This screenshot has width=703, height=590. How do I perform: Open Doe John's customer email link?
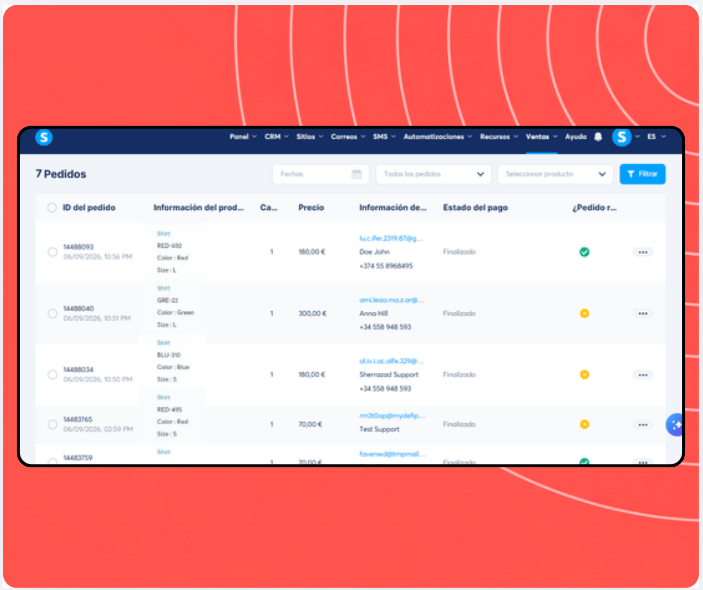click(x=391, y=239)
